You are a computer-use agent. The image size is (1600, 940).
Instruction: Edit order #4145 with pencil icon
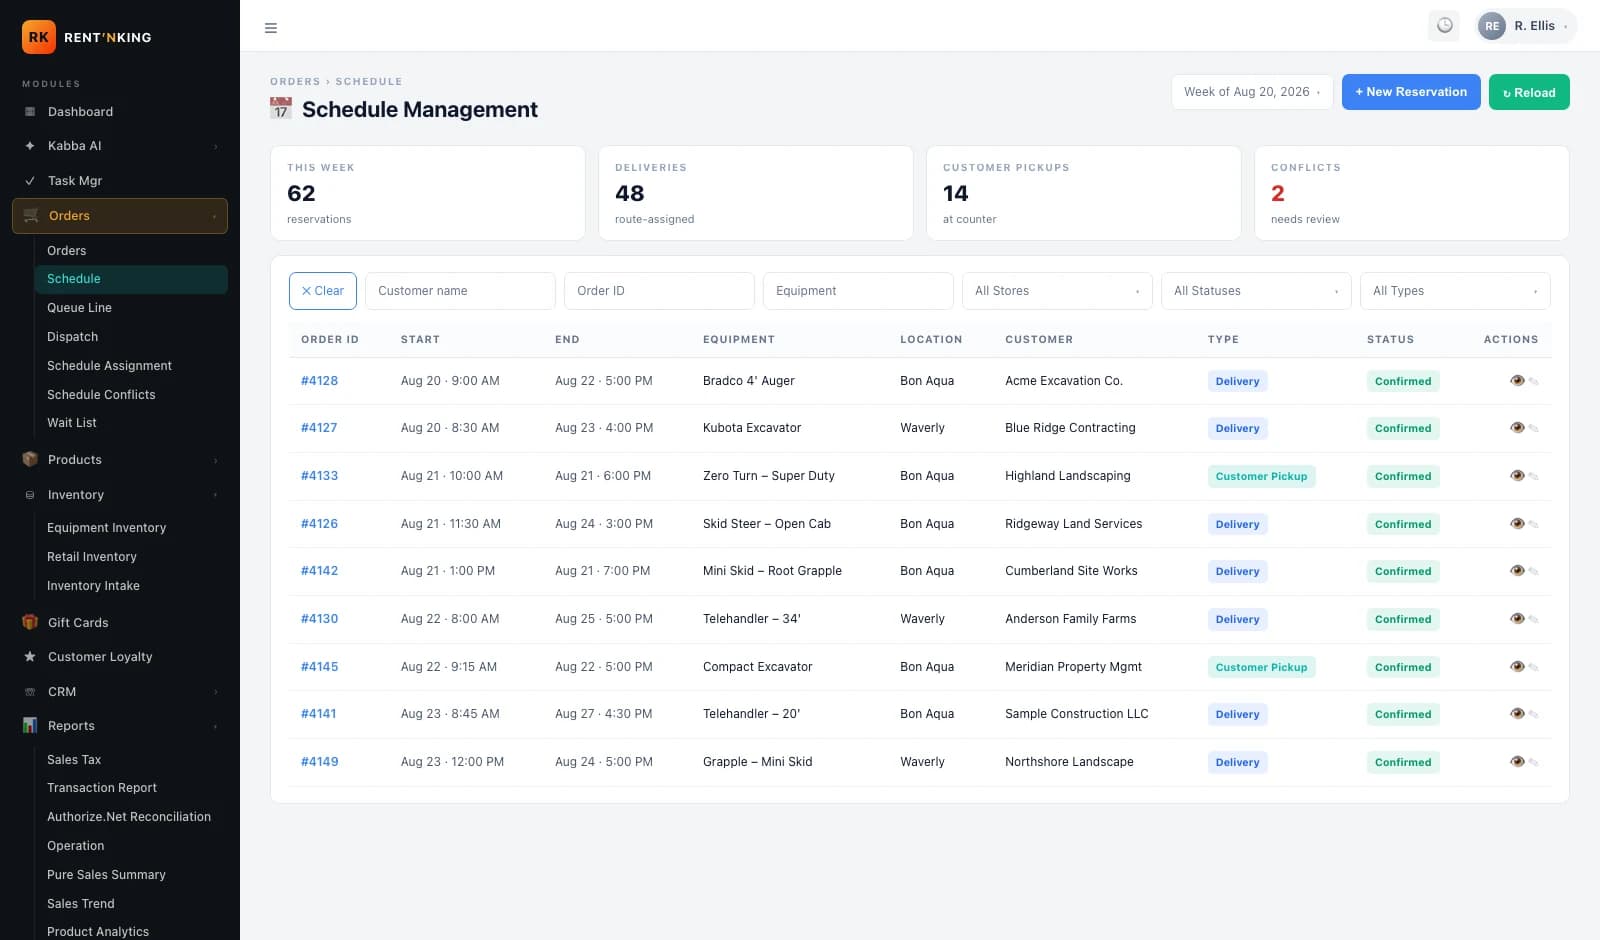click(1534, 668)
